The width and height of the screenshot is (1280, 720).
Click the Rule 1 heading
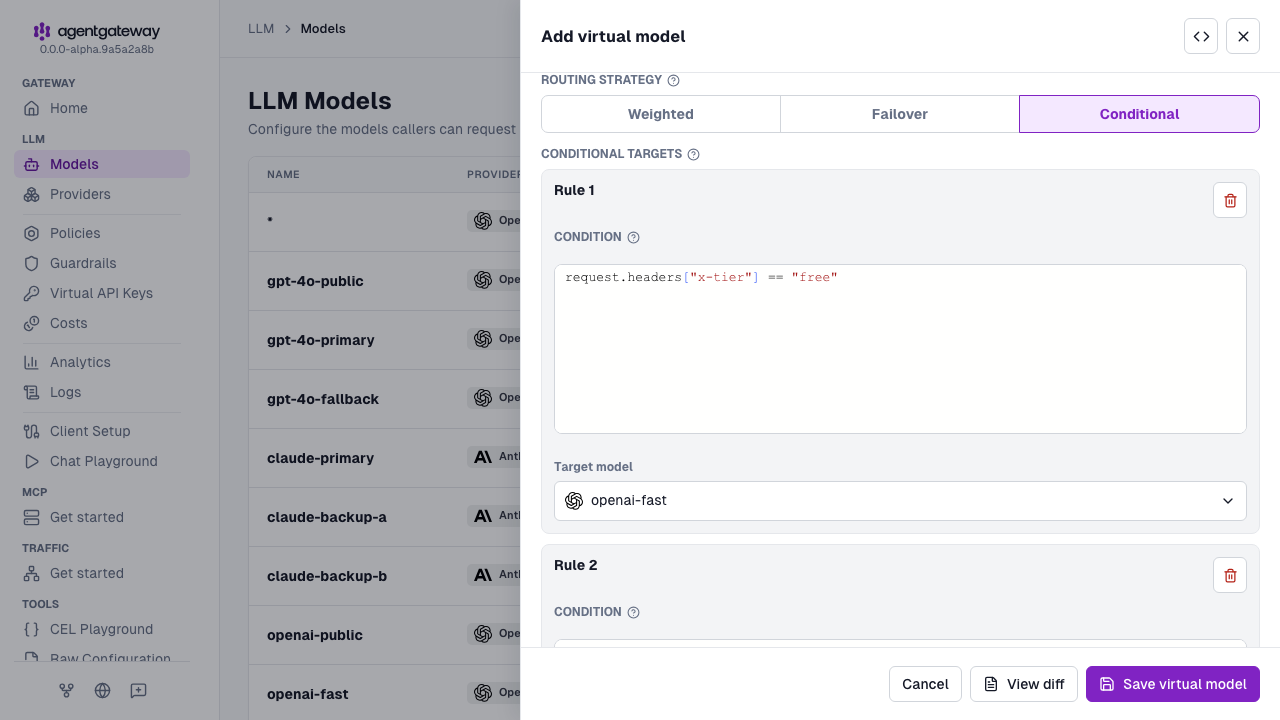point(574,190)
